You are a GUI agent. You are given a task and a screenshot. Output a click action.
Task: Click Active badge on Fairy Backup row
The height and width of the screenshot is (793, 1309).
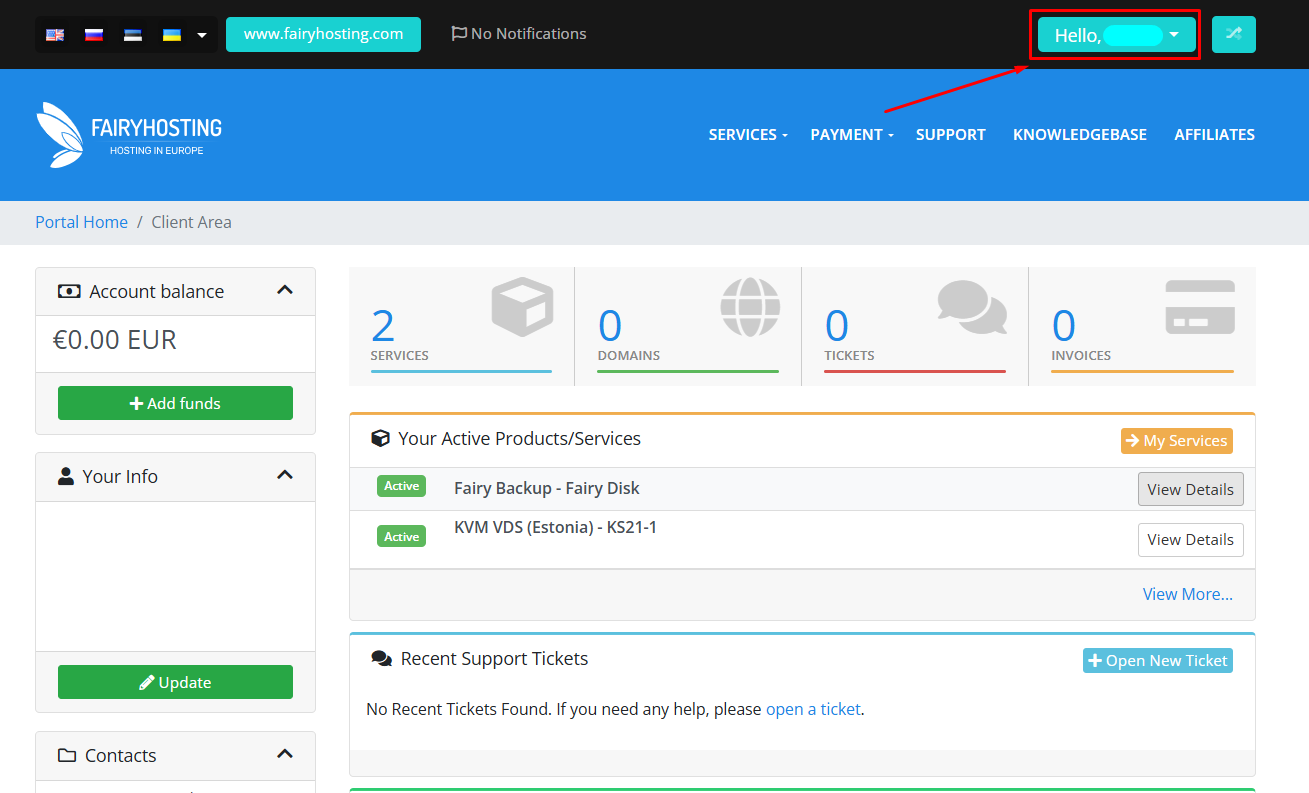click(x=401, y=486)
